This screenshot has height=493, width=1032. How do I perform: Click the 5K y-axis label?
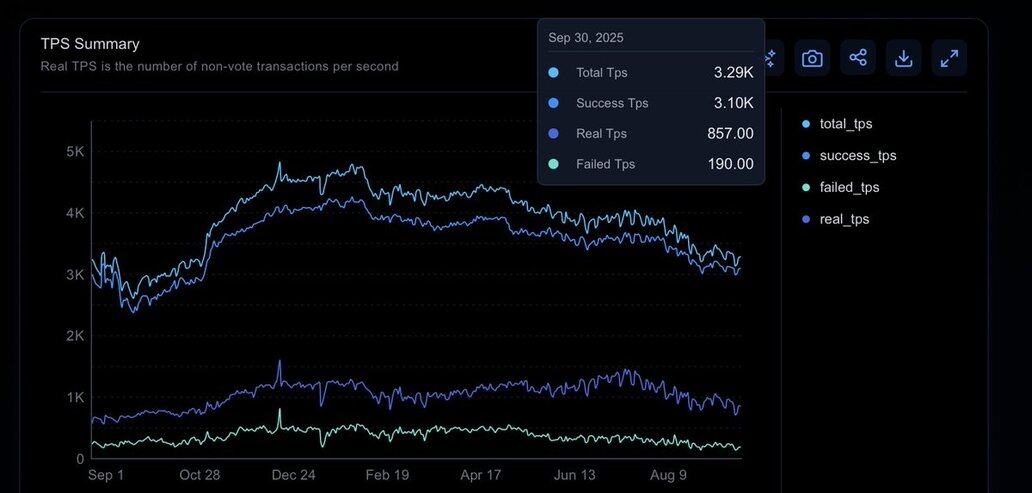[x=76, y=151]
